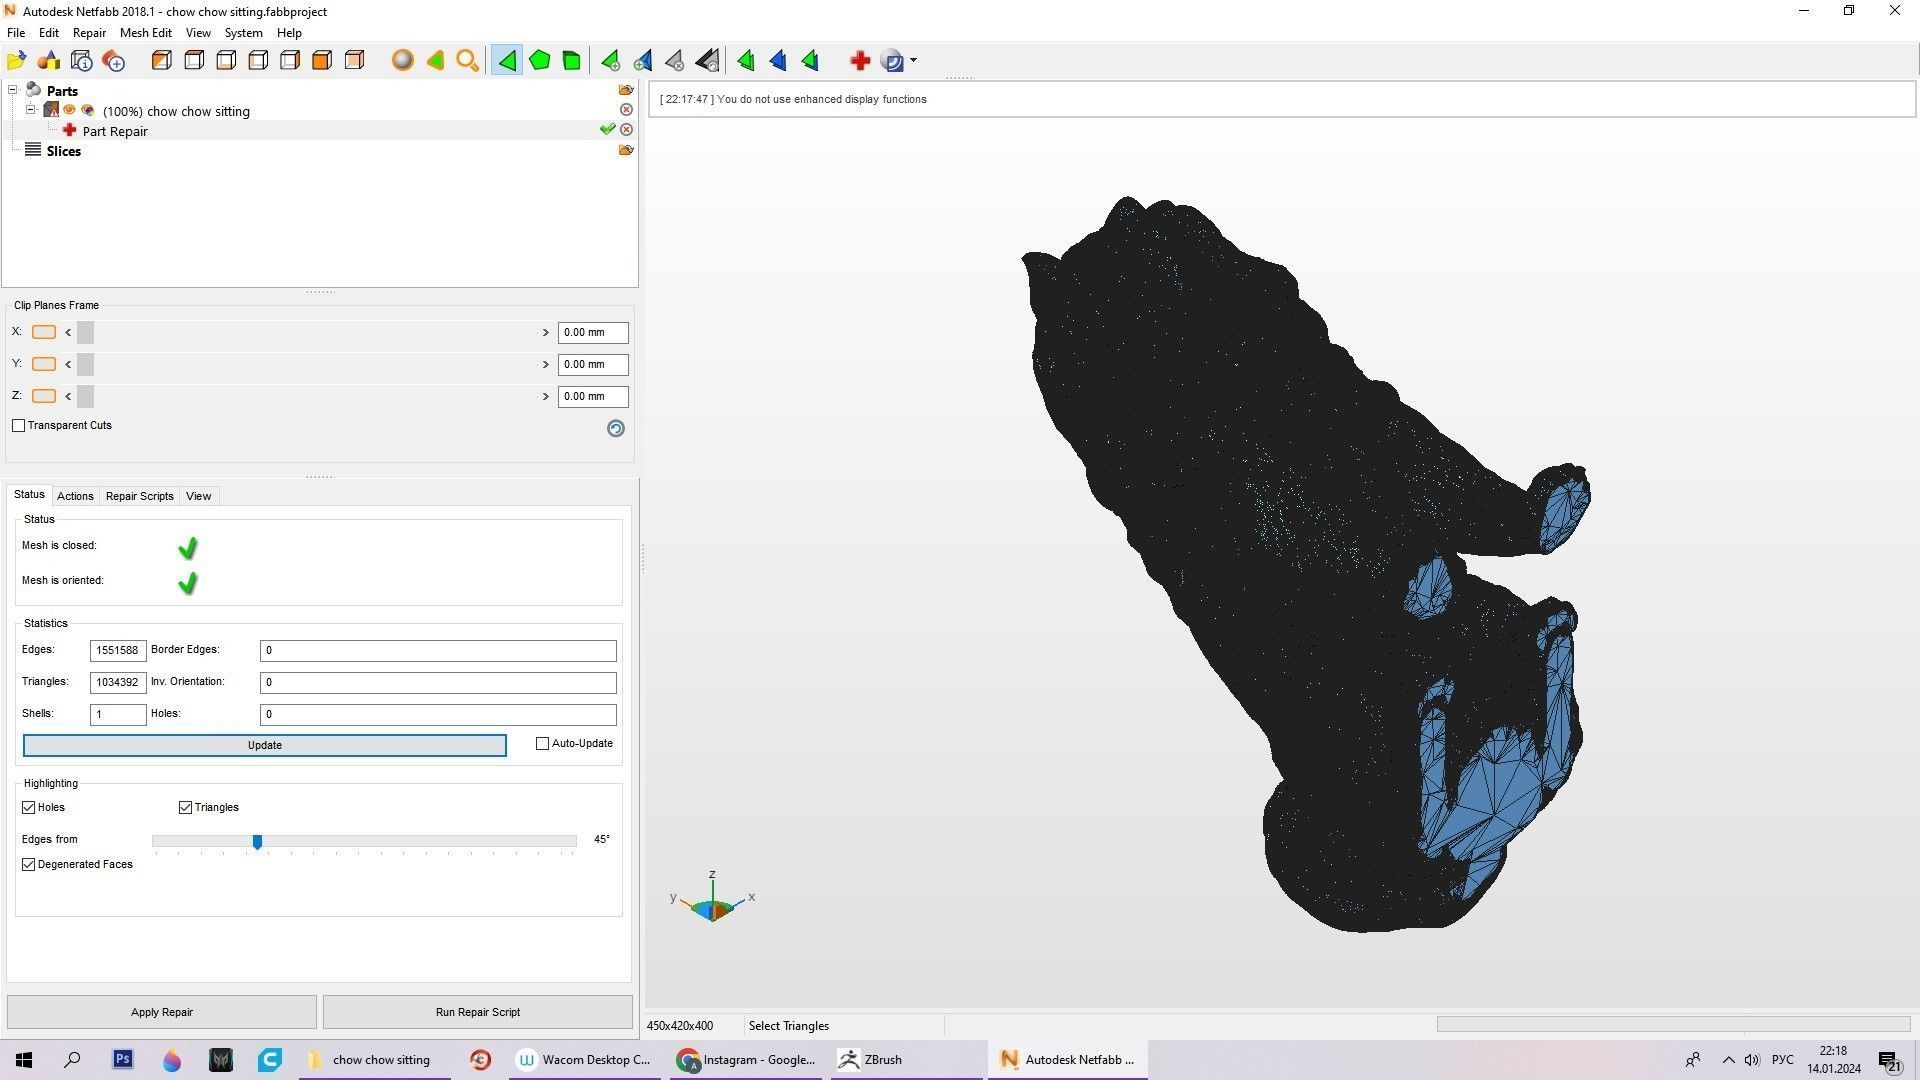Collapse the chow chow sitting tree node
1920x1080 pixels.
(31, 111)
